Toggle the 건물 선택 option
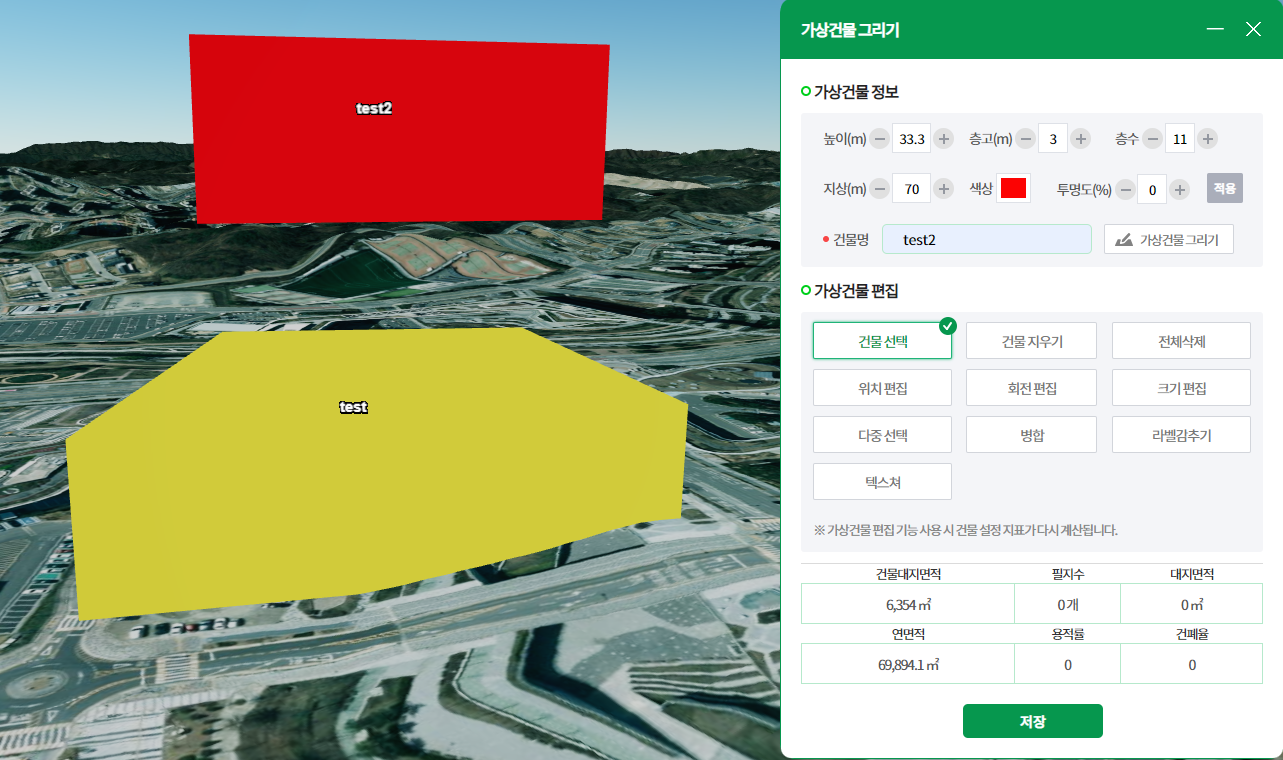Screen dimensions: 1283x760 tap(882, 340)
